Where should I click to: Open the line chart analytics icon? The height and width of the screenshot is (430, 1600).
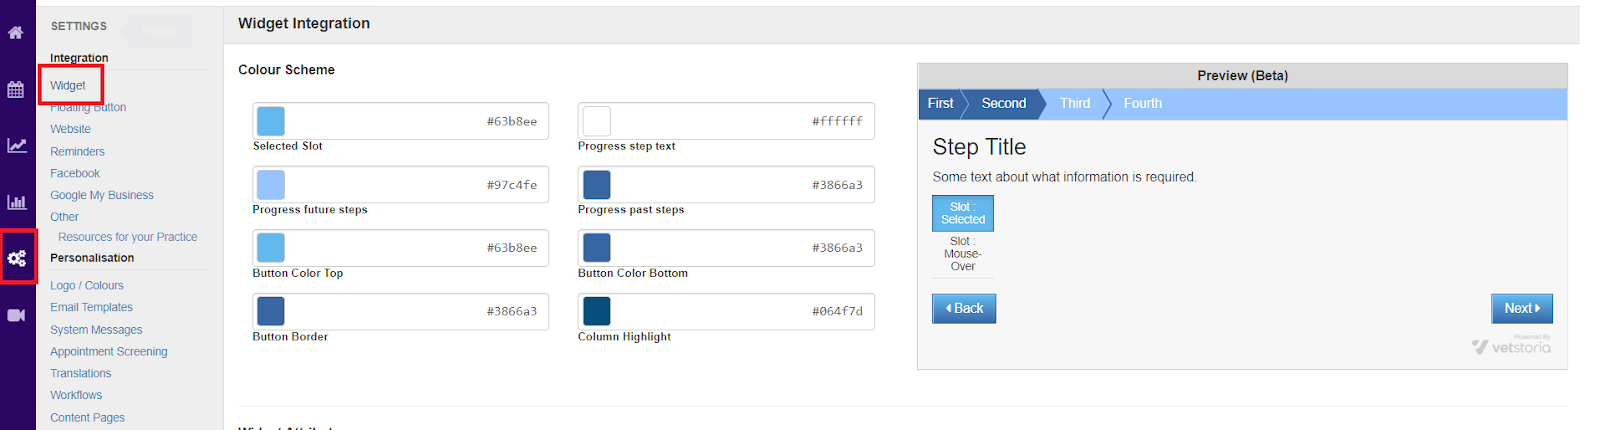click(x=16, y=146)
